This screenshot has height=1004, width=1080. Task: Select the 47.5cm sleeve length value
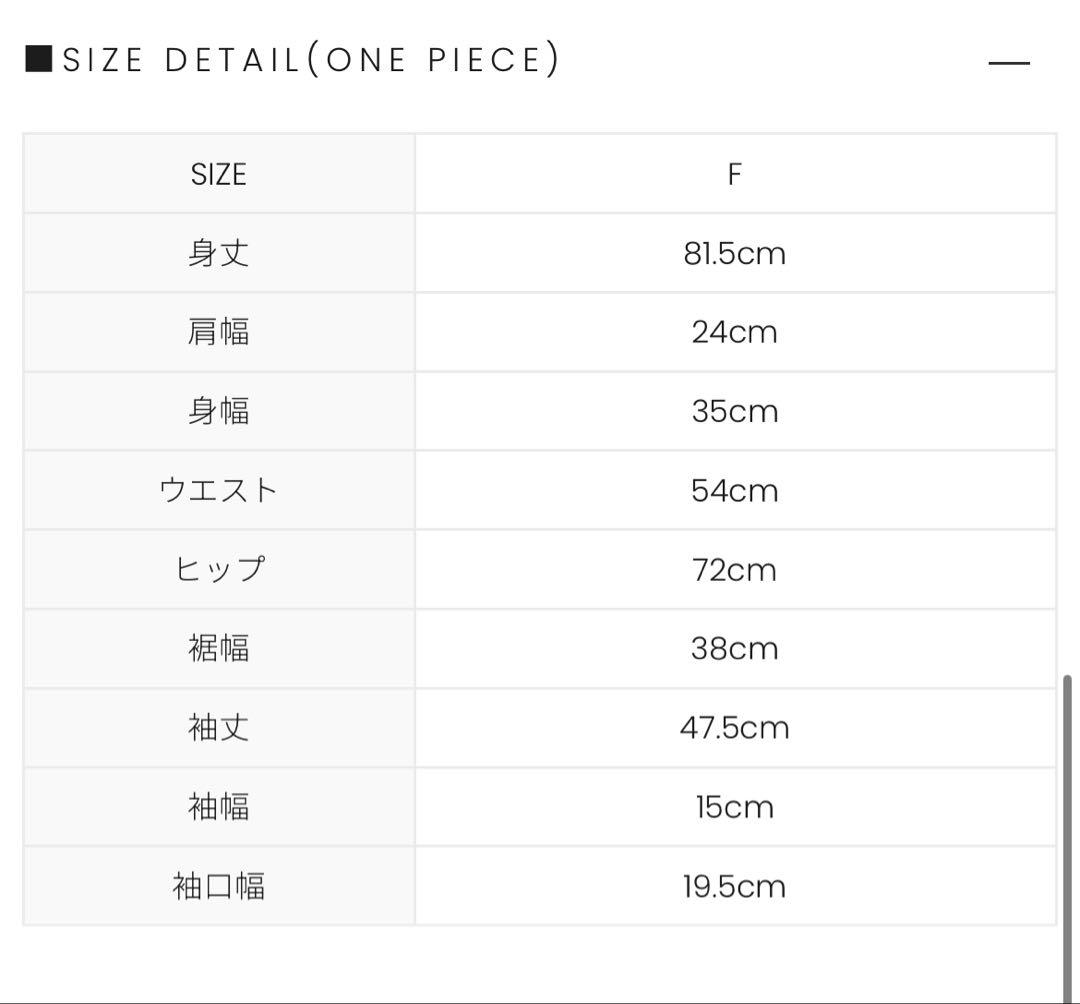coord(734,727)
